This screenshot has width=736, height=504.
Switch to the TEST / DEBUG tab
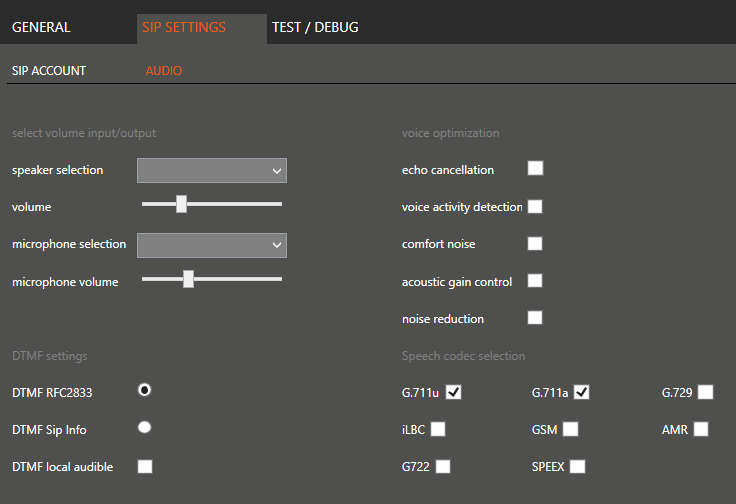(315, 27)
